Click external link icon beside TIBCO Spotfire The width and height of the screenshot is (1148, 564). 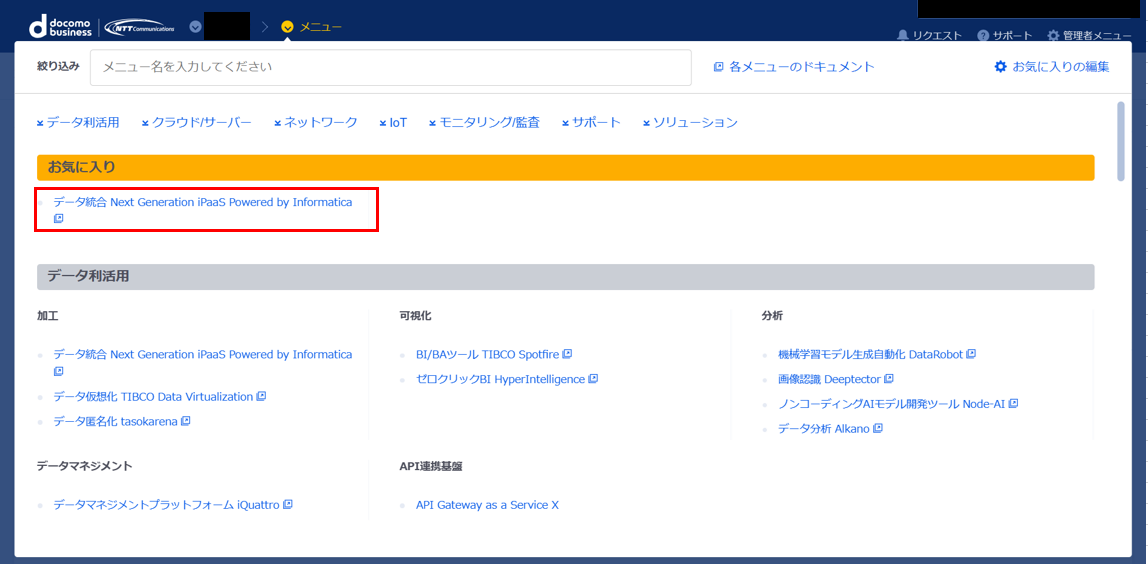coord(567,354)
